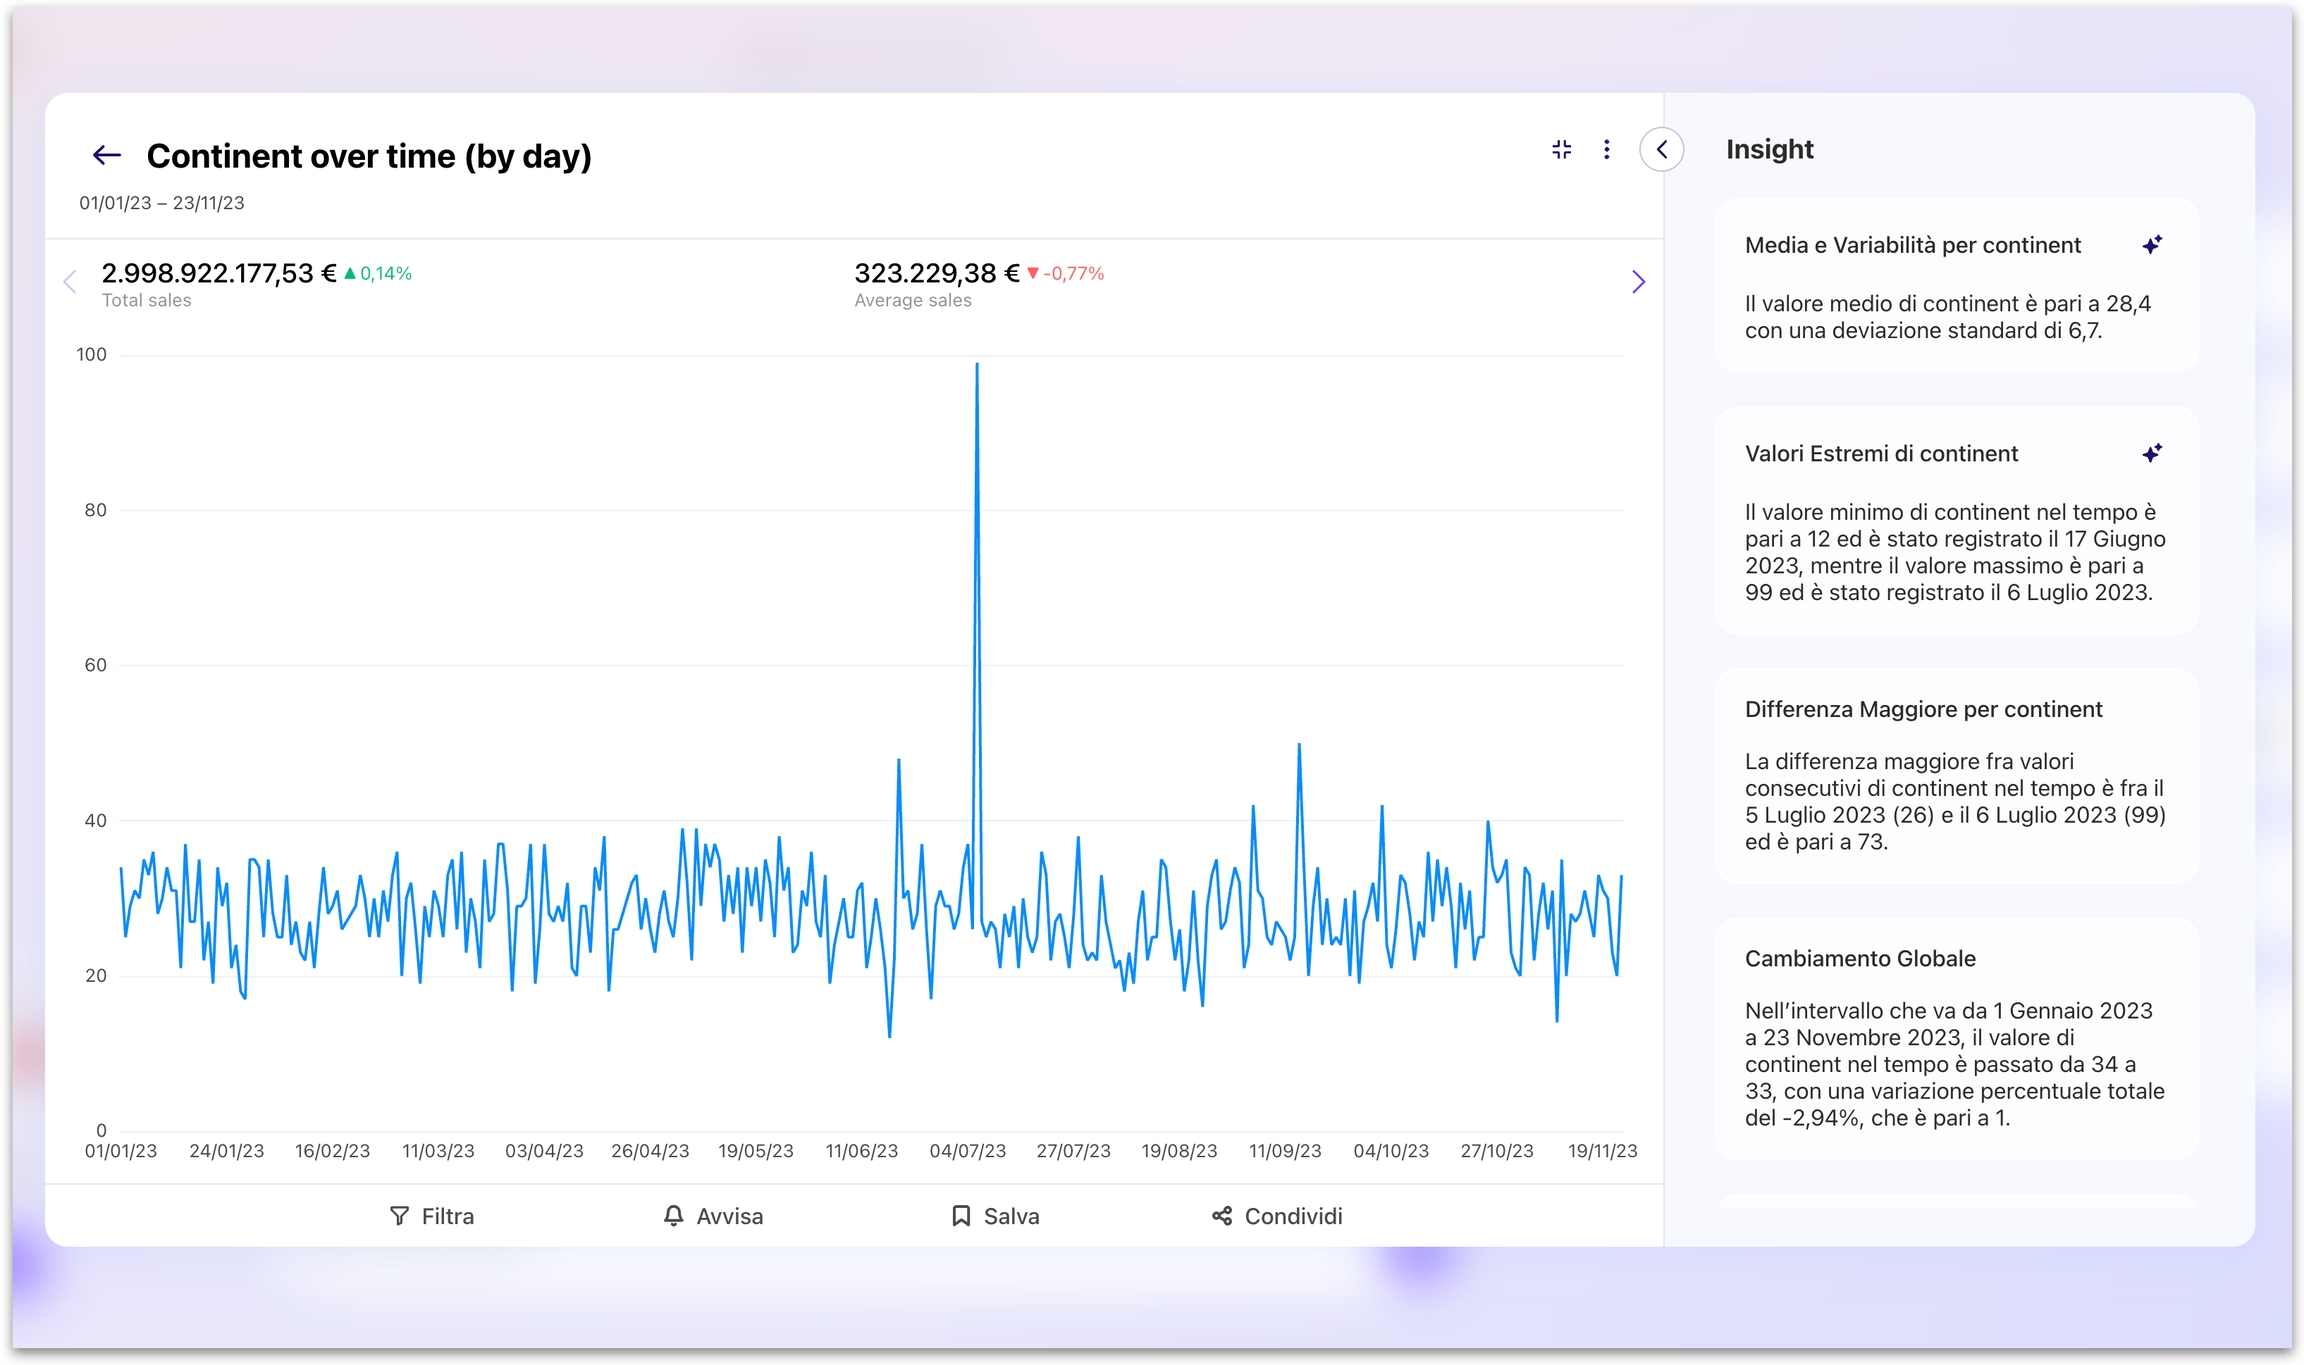Click sparkle icon on Media e Variabilità card
The width and height of the screenshot is (2304, 1365).
(2152, 245)
